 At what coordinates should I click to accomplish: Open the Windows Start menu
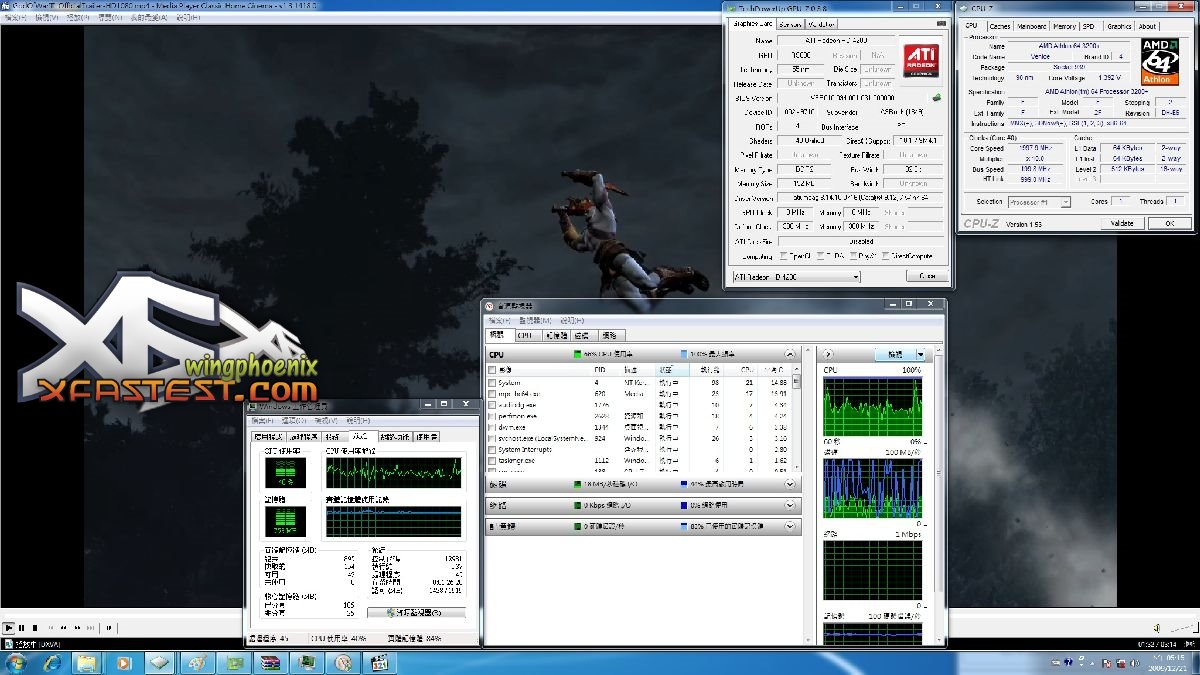(17, 663)
